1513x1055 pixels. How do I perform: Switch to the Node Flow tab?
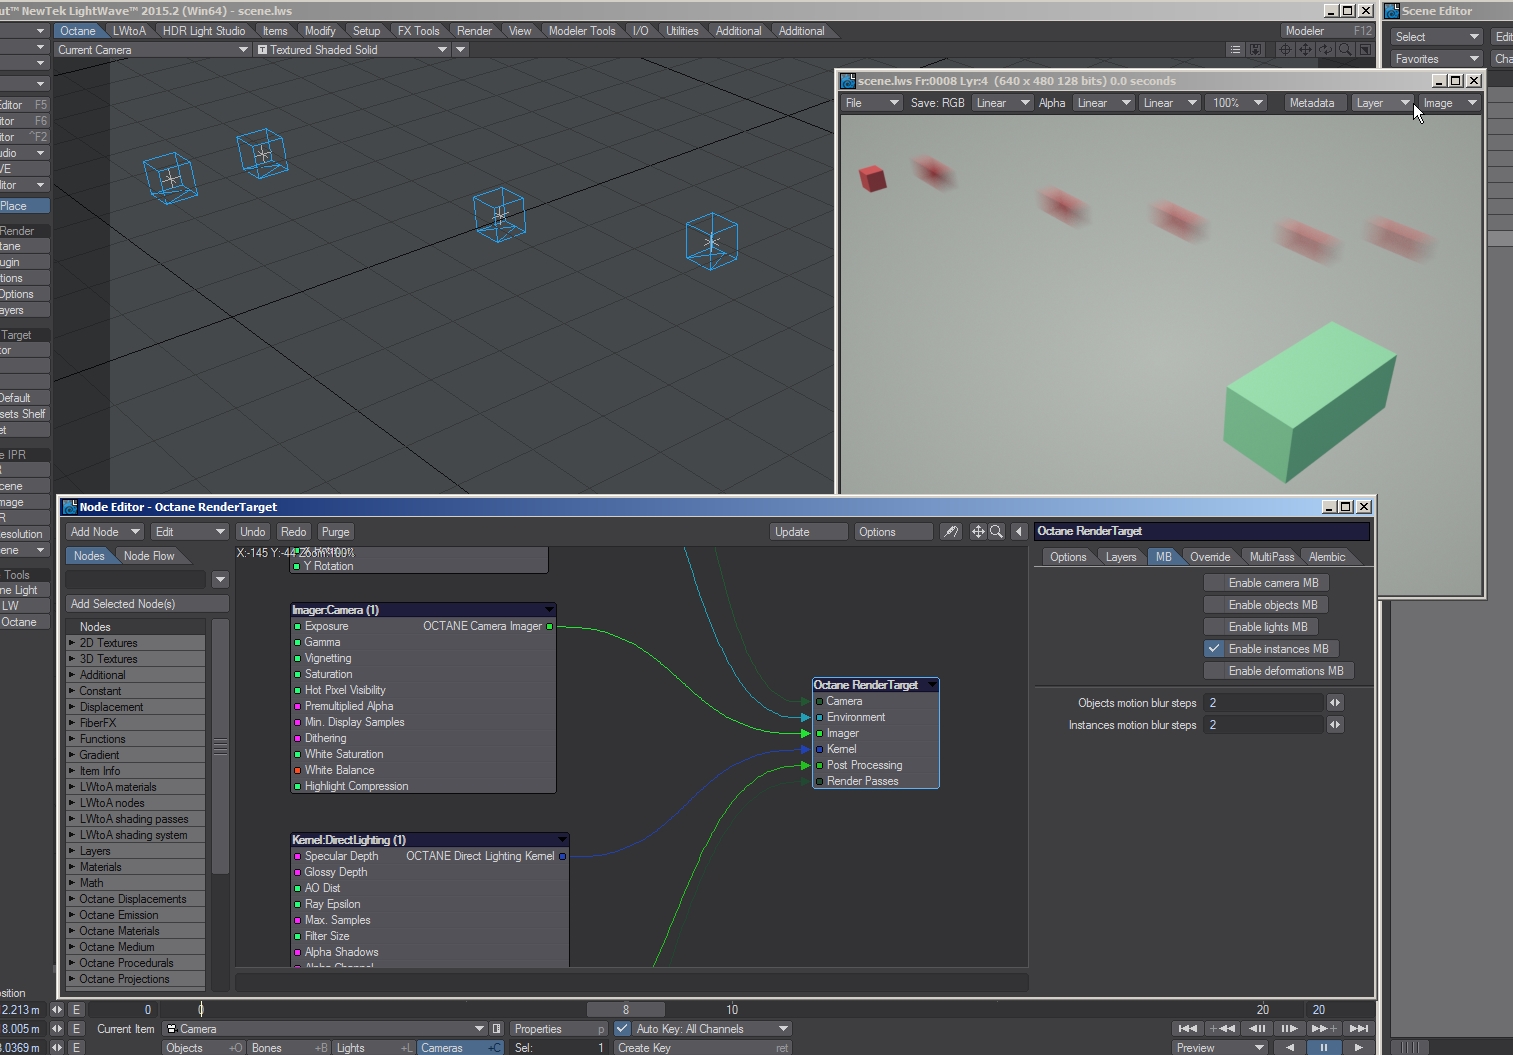[149, 556]
